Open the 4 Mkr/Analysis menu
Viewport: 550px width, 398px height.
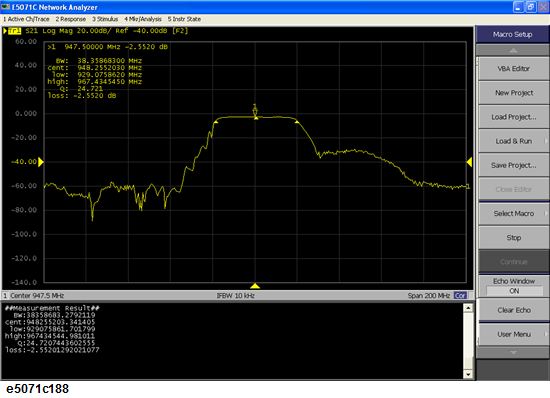click(143, 19)
